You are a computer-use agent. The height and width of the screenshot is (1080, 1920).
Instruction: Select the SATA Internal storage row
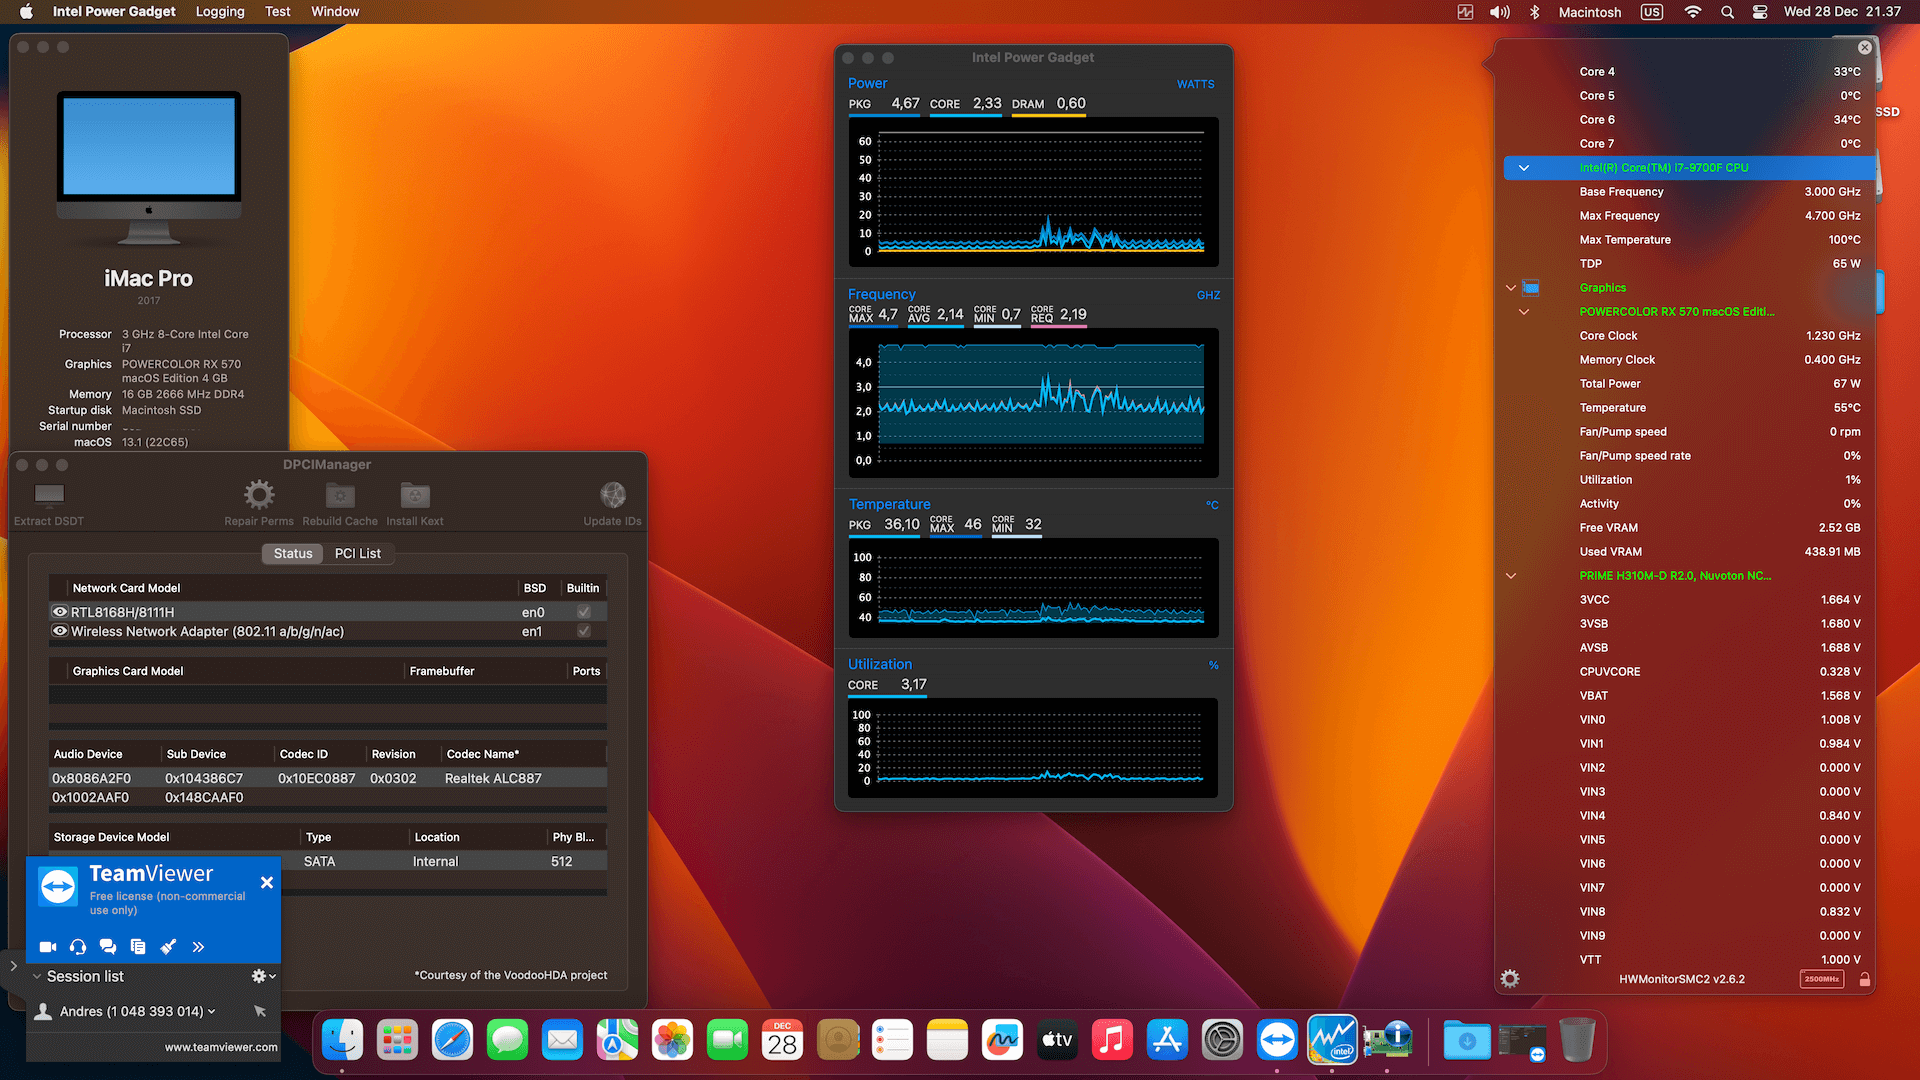(328, 861)
